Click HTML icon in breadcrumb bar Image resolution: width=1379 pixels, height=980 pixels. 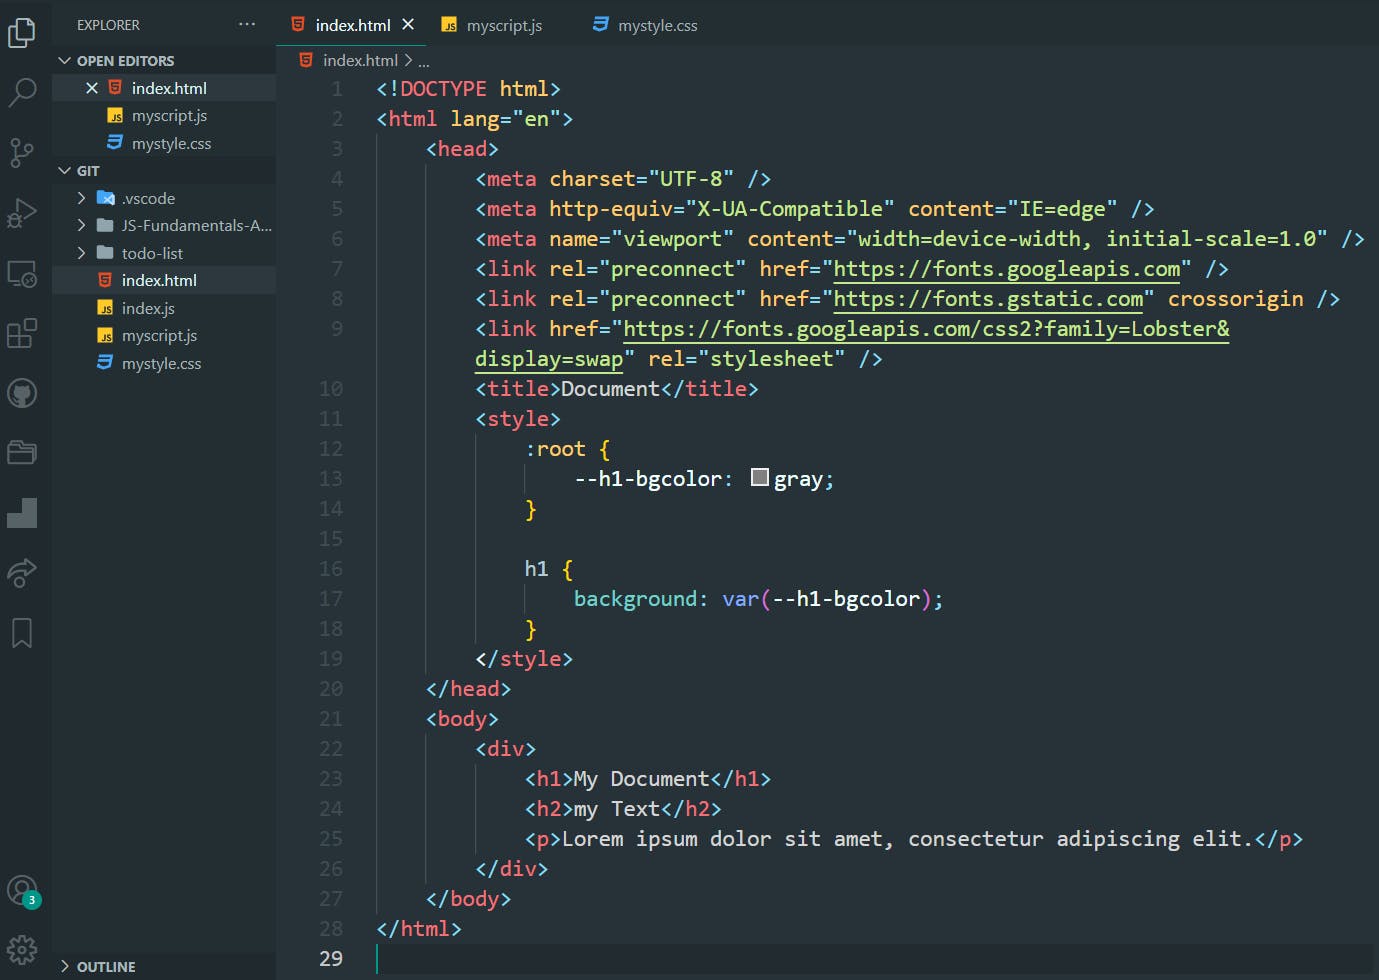pos(306,60)
